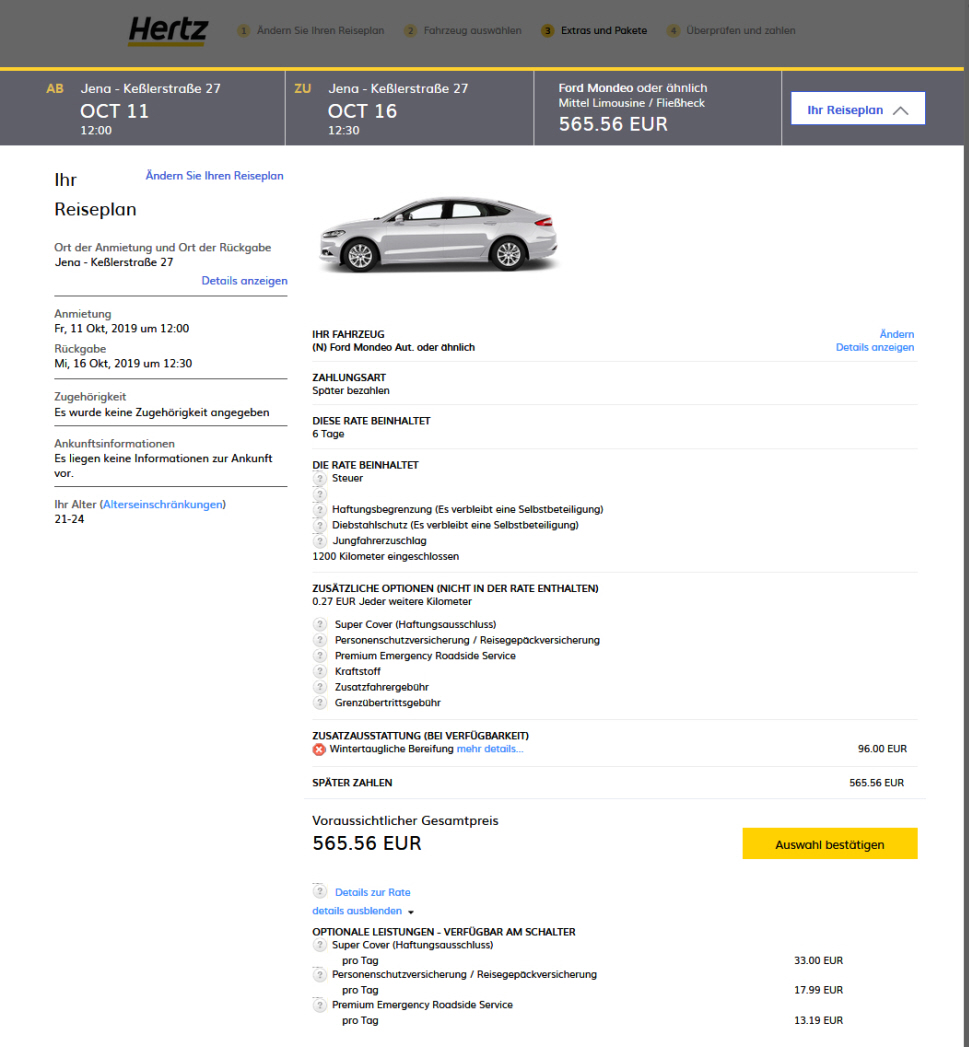Click help icon next to Zusatzfahrergebühr
The height and width of the screenshot is (1047, 969).
coord(320,688)
